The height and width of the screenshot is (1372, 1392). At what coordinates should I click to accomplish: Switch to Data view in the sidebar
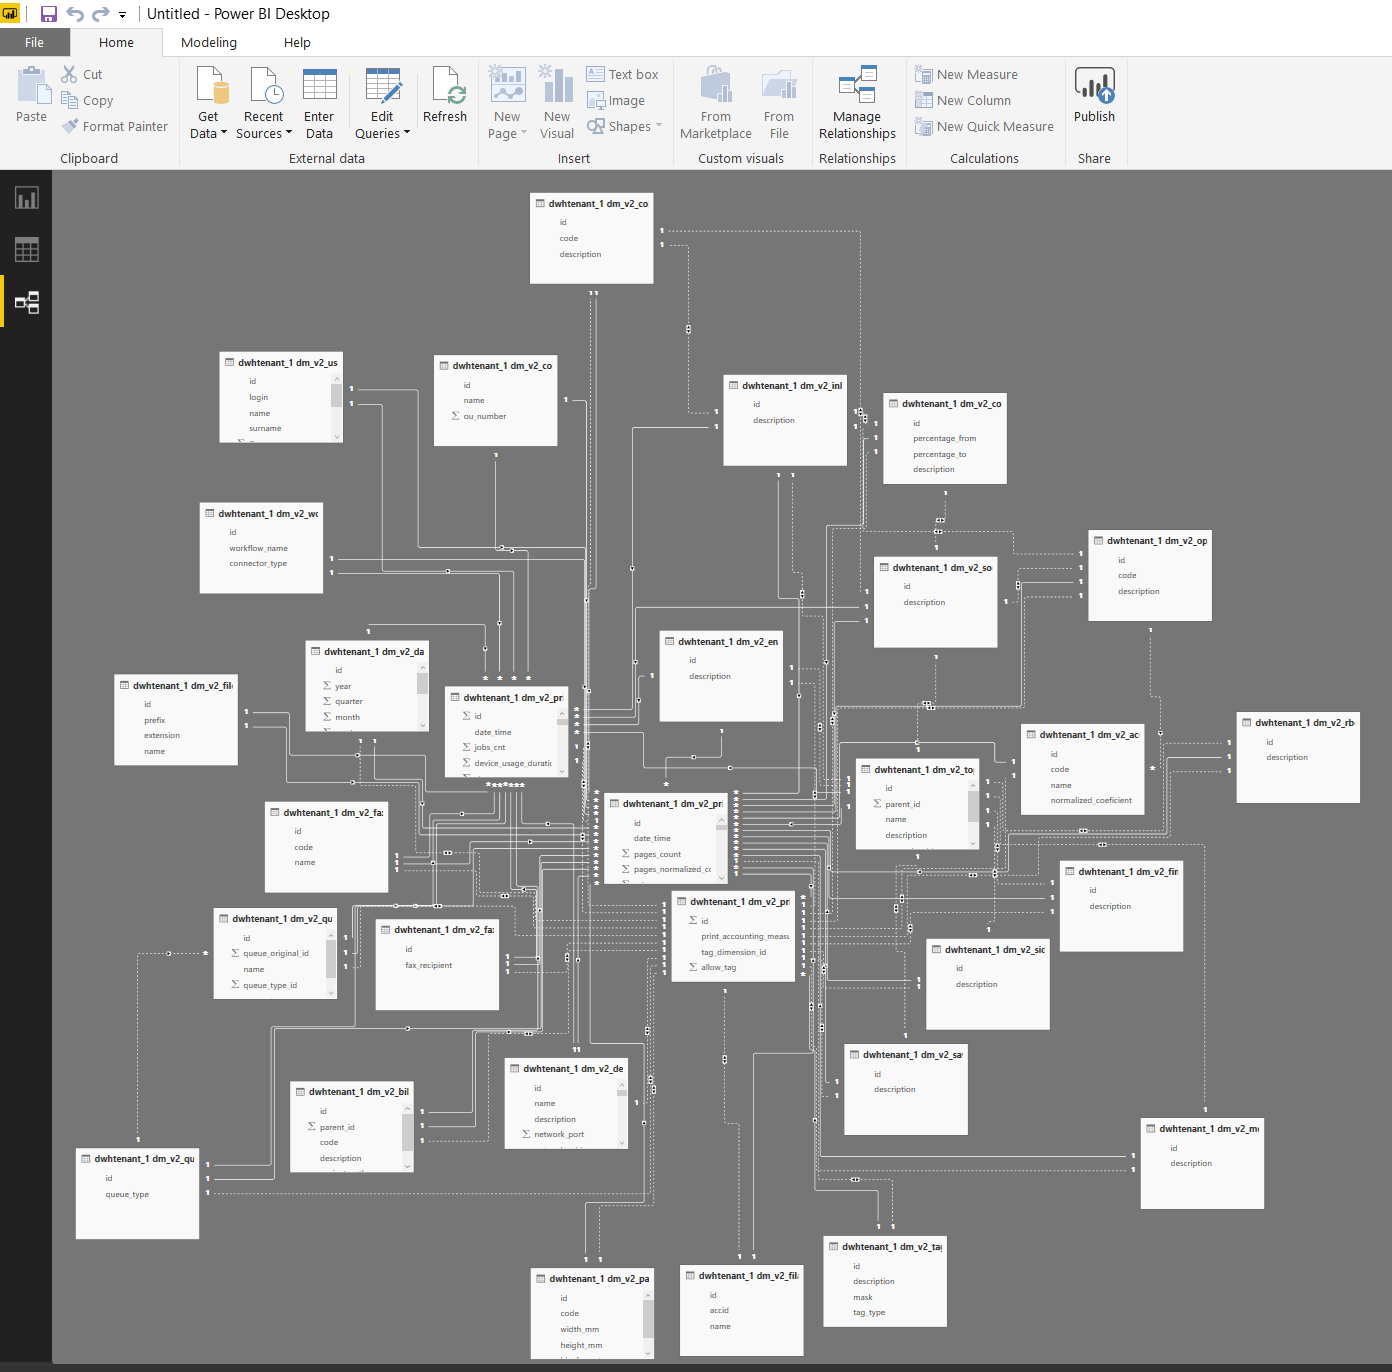pos(25,249)
